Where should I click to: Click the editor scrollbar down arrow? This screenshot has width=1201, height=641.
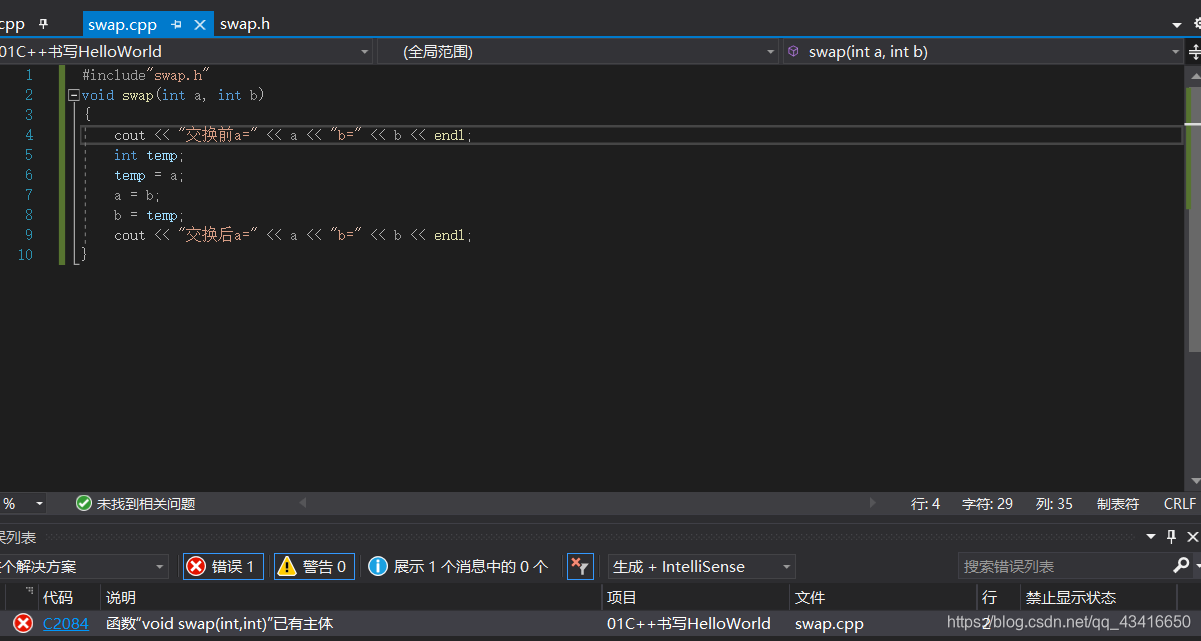(x=1193, y=483)
